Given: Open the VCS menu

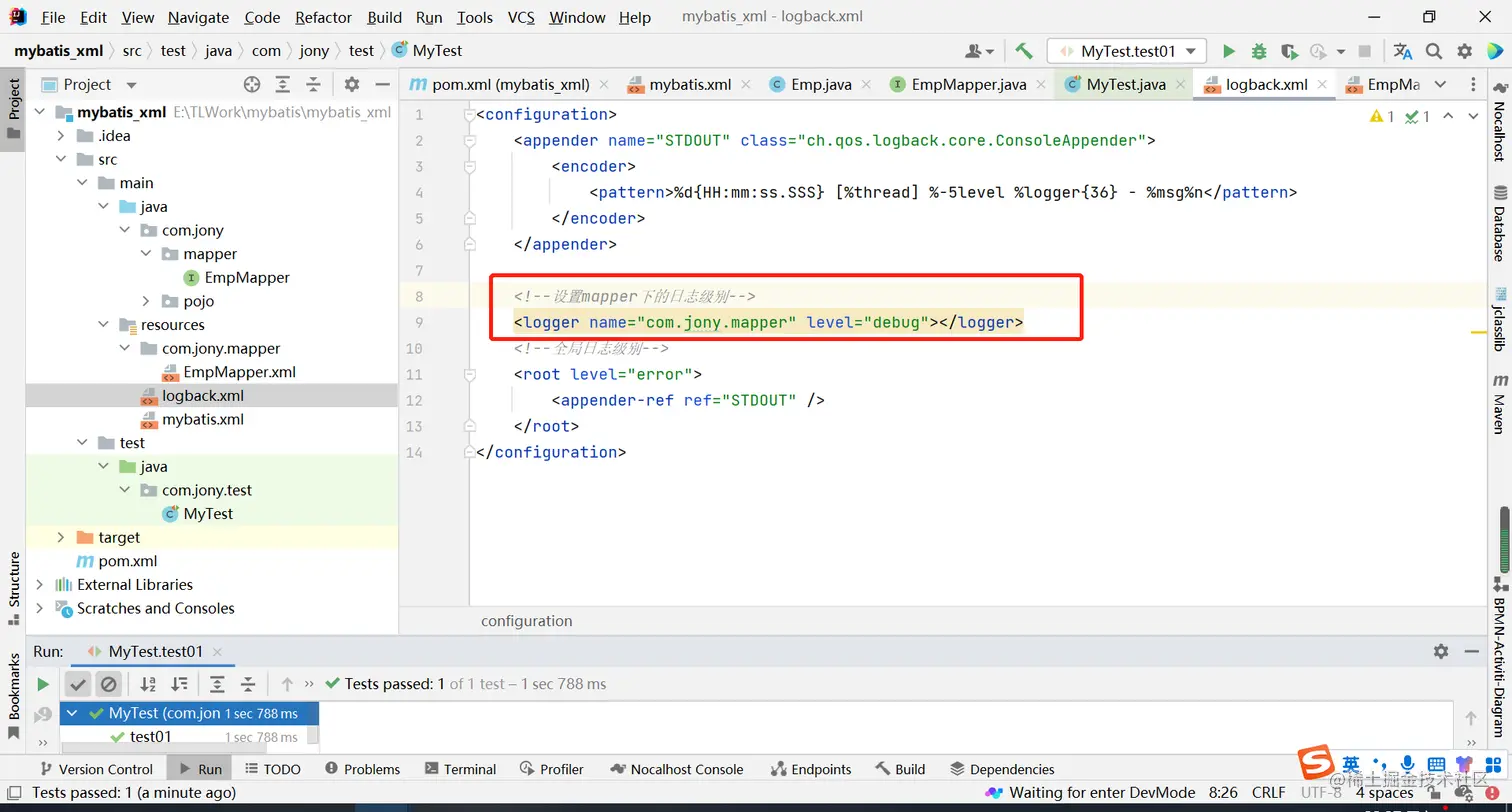Looking at the screenshot, I should point(521,17).
